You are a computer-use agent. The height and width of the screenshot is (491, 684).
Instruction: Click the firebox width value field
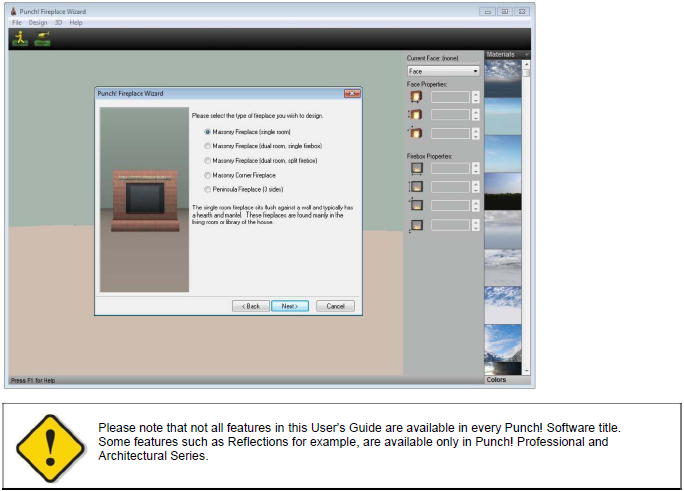coord(450,168)
